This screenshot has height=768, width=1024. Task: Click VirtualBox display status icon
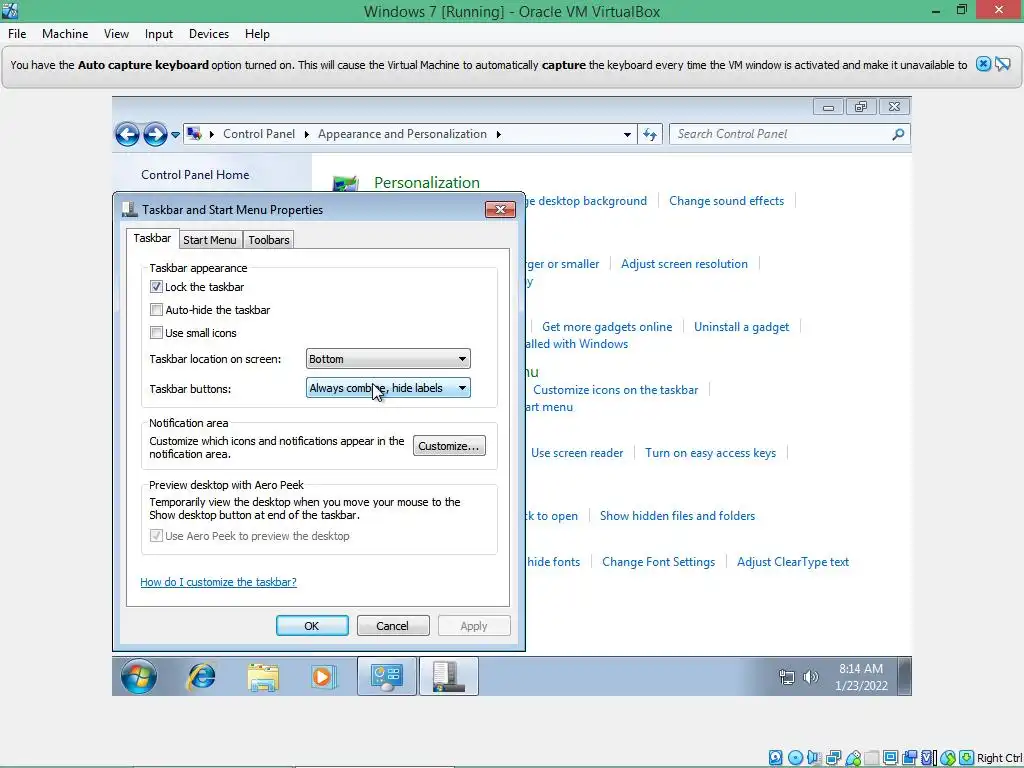coord(890,758)
